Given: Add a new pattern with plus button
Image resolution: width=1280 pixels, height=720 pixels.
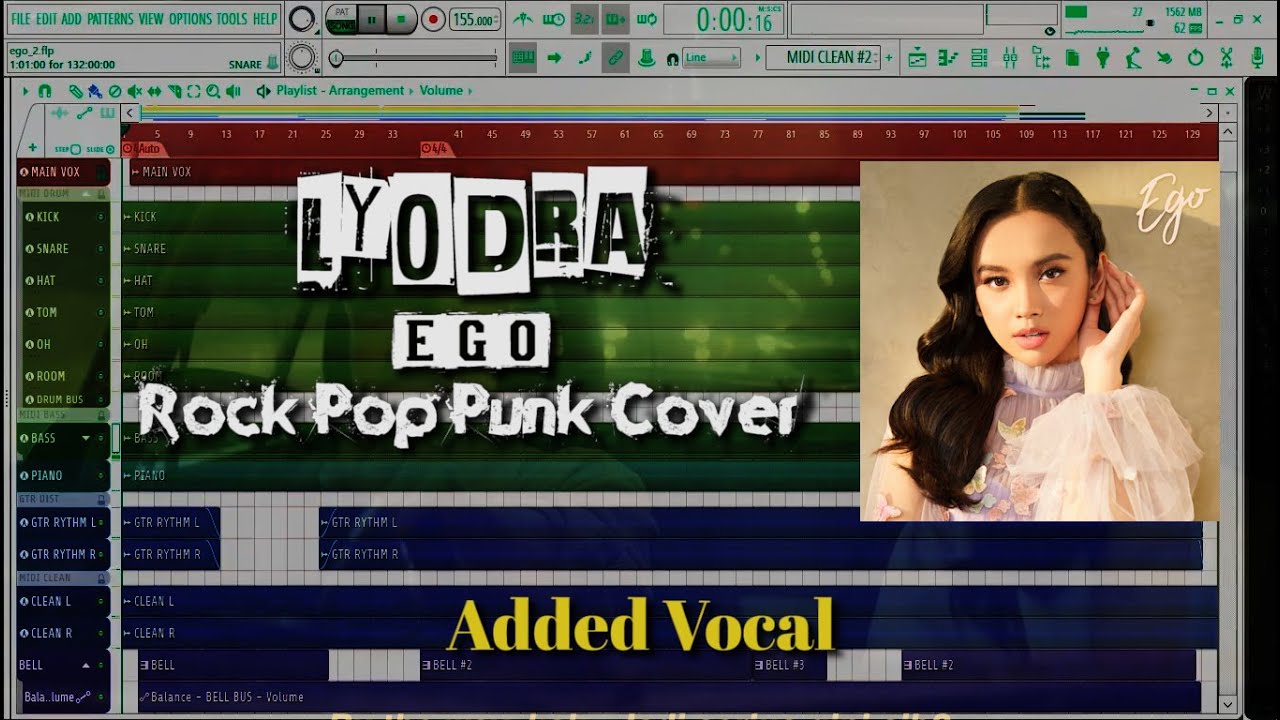Looking at the screenshot, I should click(889, 57).
